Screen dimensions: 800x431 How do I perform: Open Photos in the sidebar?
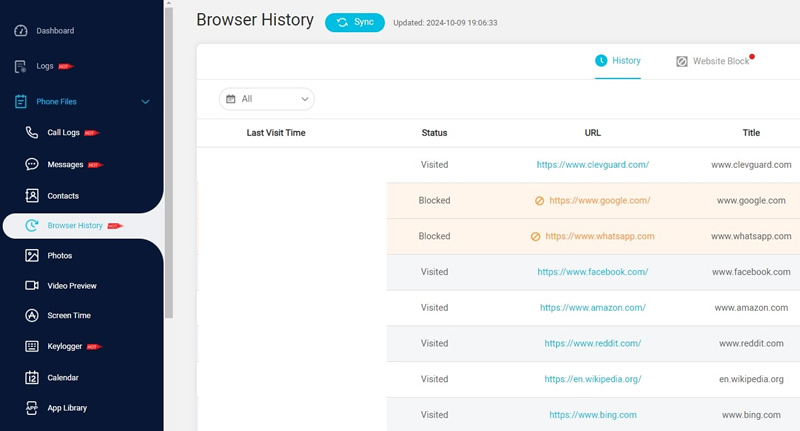tap(60, 256)
